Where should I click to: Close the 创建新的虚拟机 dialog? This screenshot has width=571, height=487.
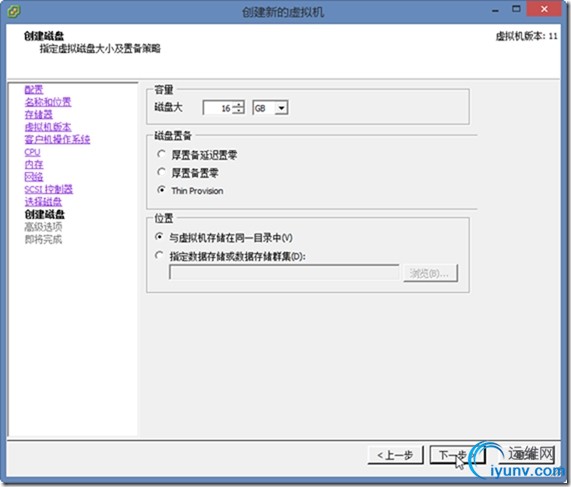coord(544,9)
